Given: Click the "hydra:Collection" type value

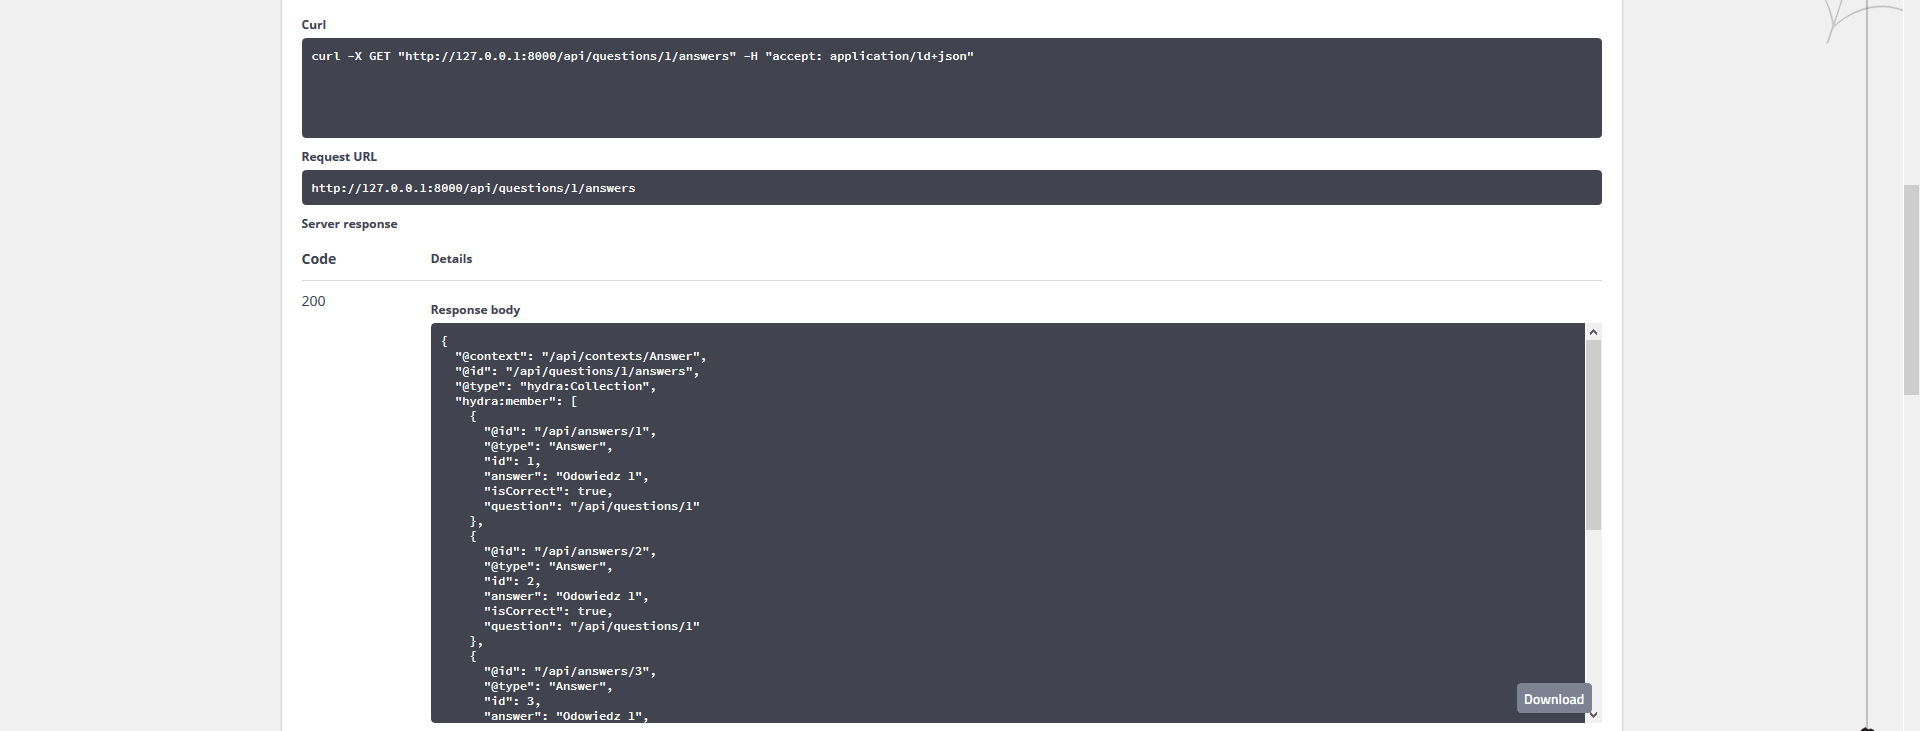Looking at the screenshot, I should tap(584, 386).
